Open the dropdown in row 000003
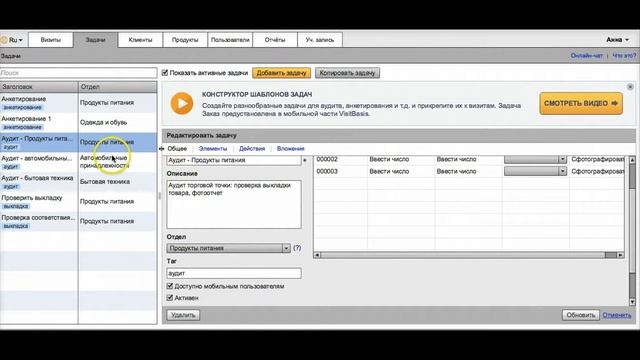This screenshot has width=640, height=360. [535, 171]
